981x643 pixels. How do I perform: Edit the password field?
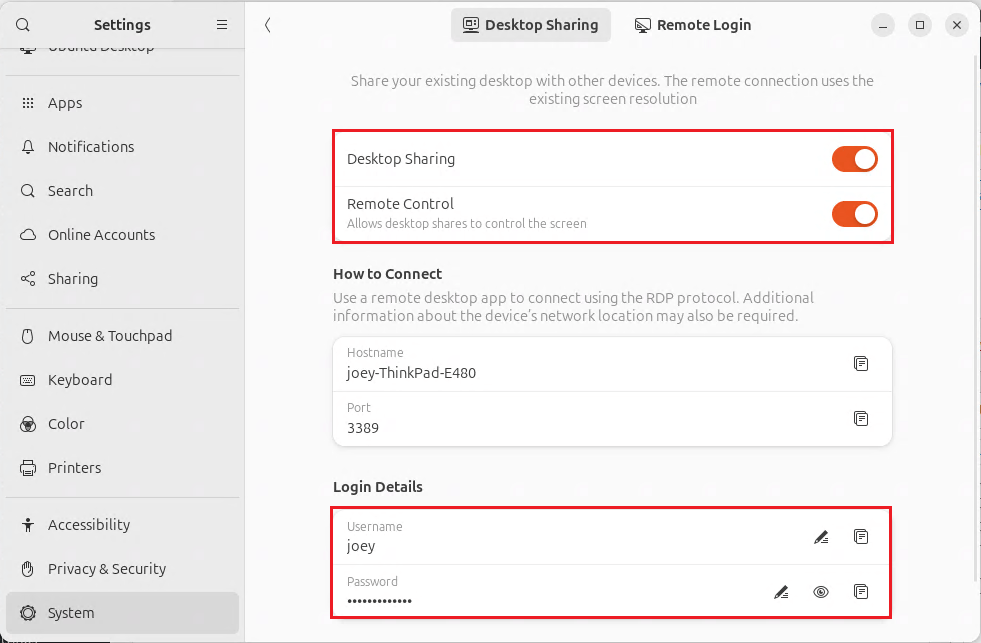(781, 592)
